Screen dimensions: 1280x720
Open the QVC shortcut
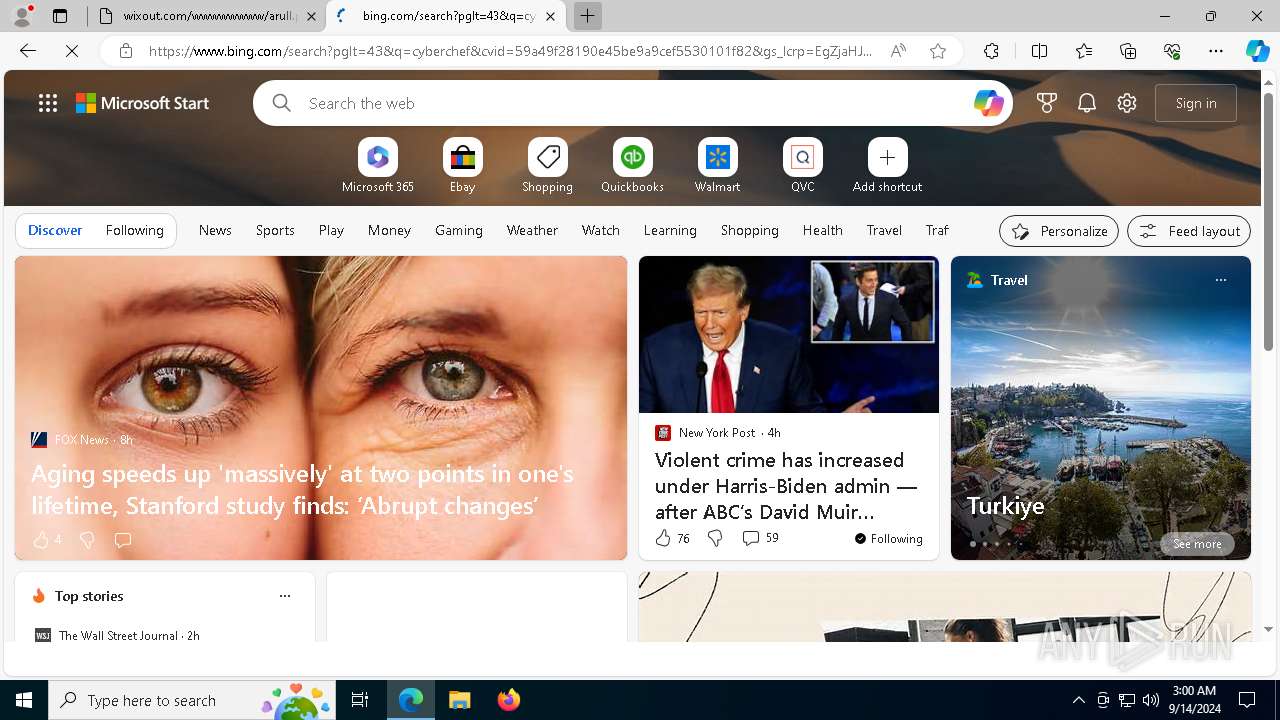point(802,166)
